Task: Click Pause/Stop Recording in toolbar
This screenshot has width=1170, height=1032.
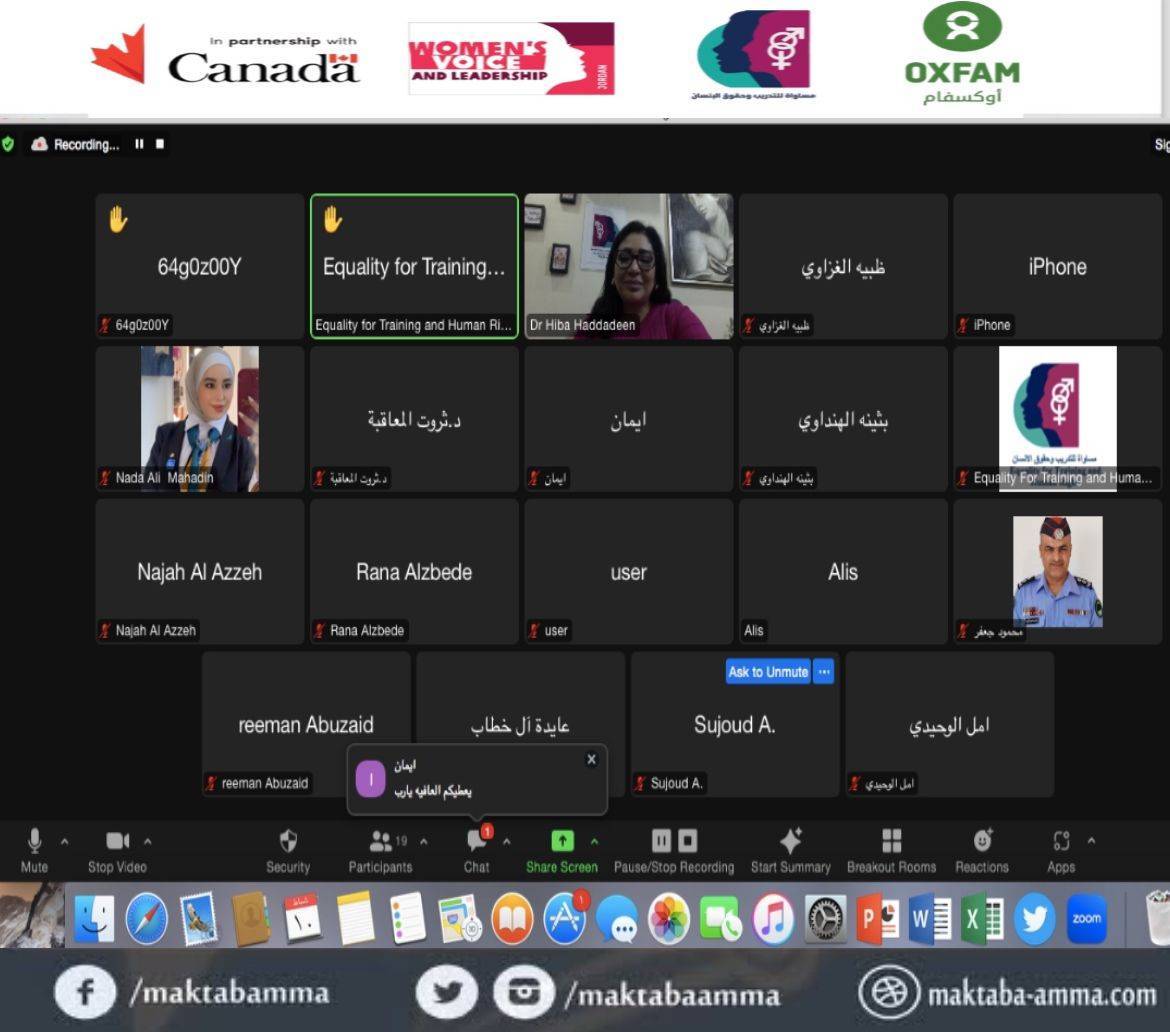Action: point(674,841)
